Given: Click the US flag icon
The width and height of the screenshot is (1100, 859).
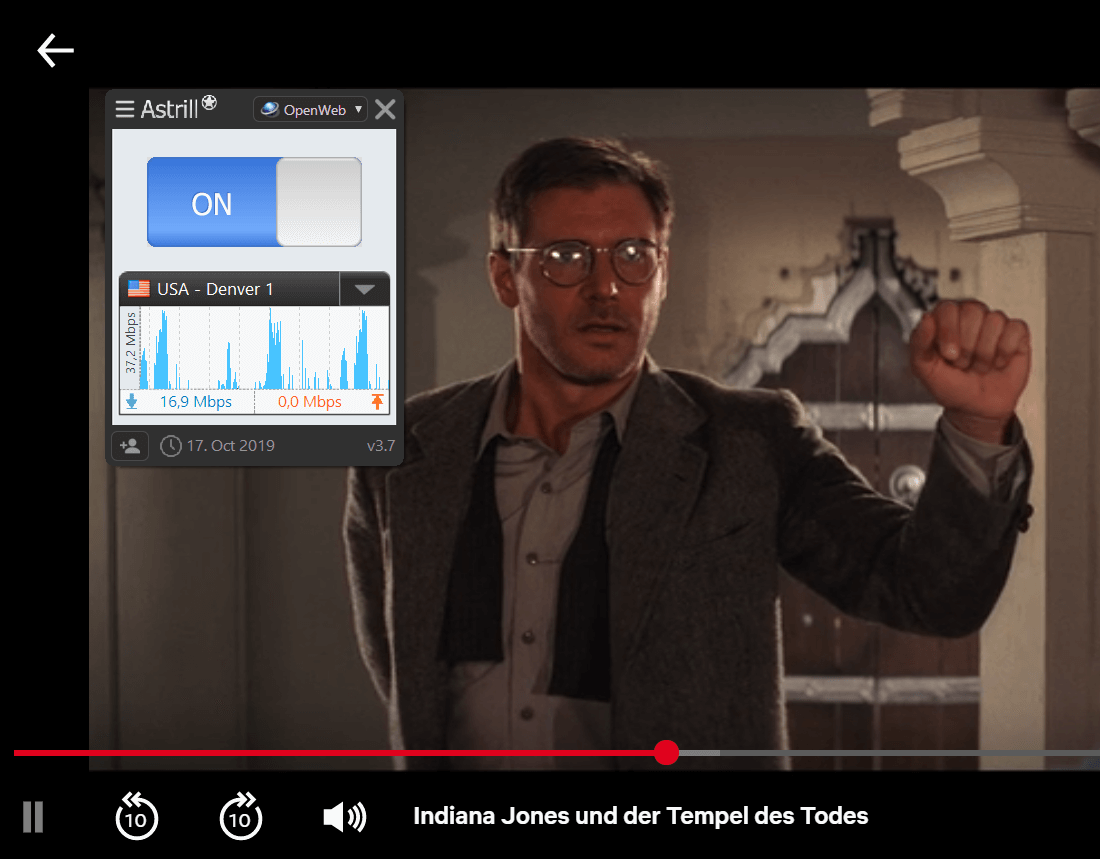Looking at the screenshot, I should click(139, 289).
